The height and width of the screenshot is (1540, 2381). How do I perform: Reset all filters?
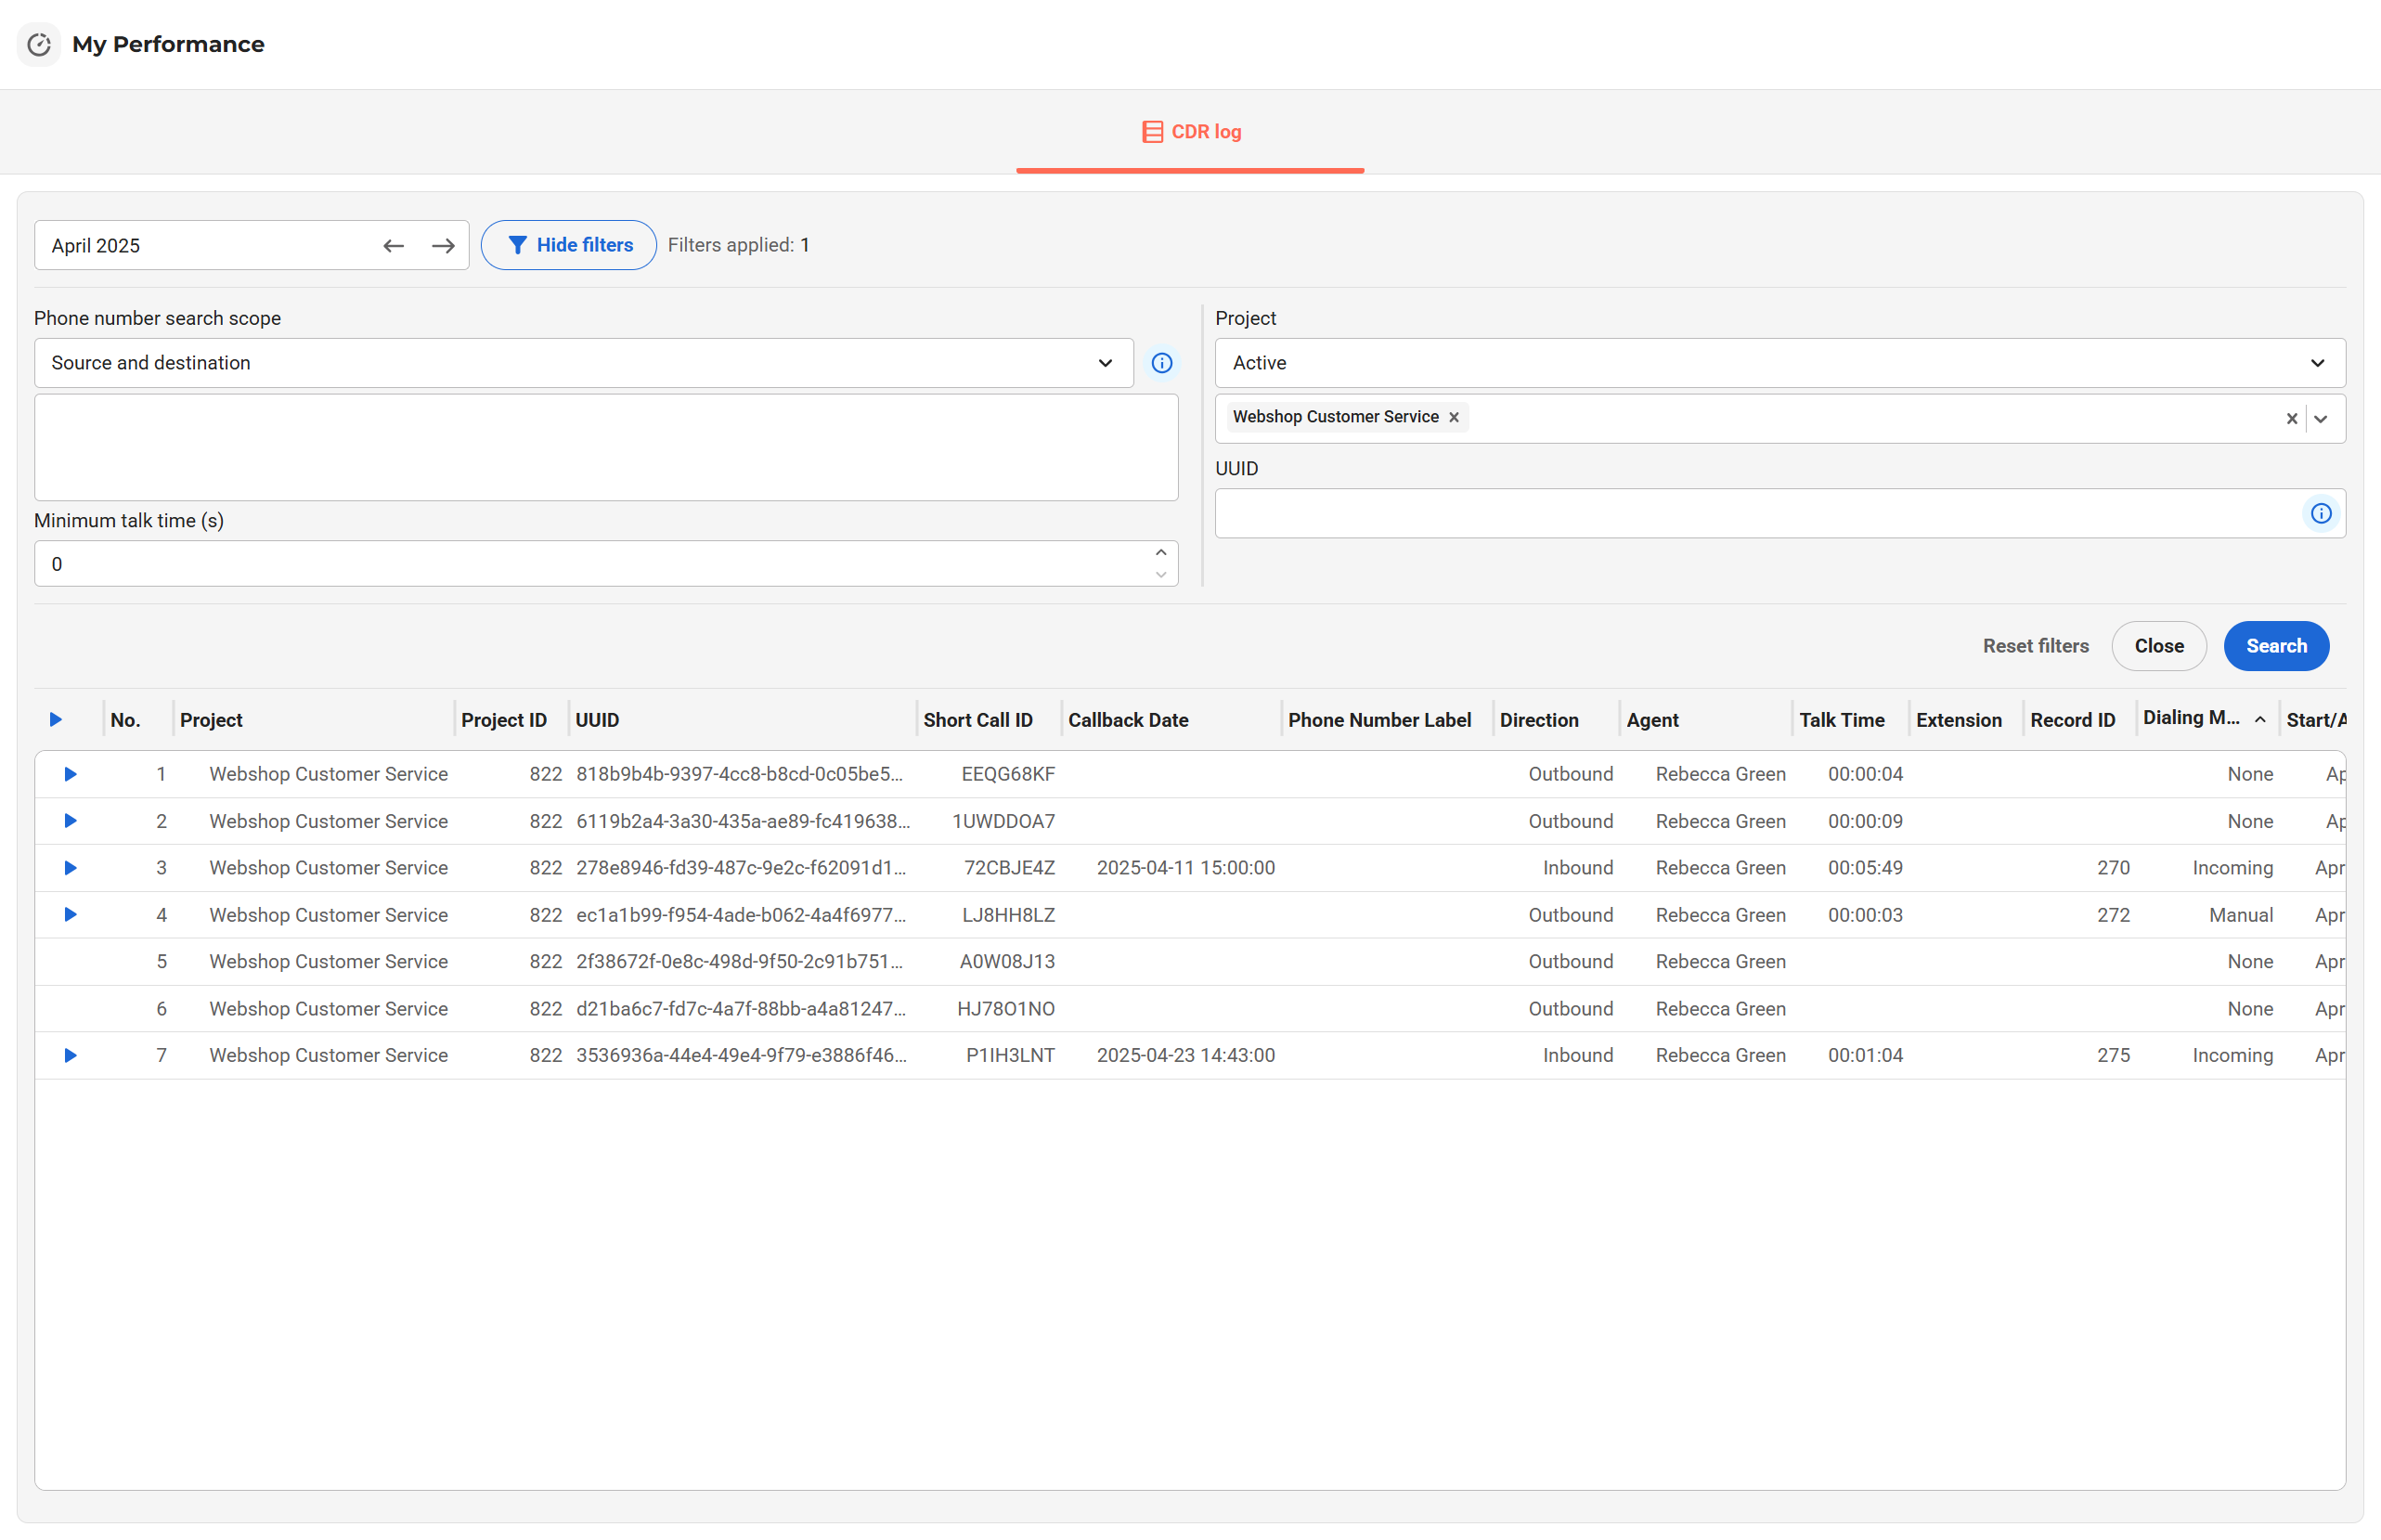click(2036, 646)
